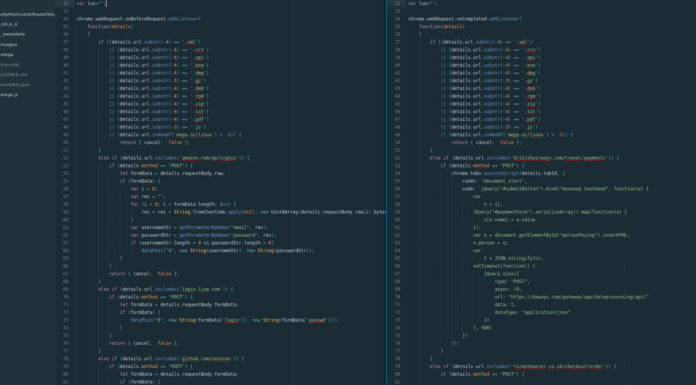Screen dimensions: 696x385
Task: Click jQuery("#paymentForm").serializeArray line
Action: pos(550,212)
